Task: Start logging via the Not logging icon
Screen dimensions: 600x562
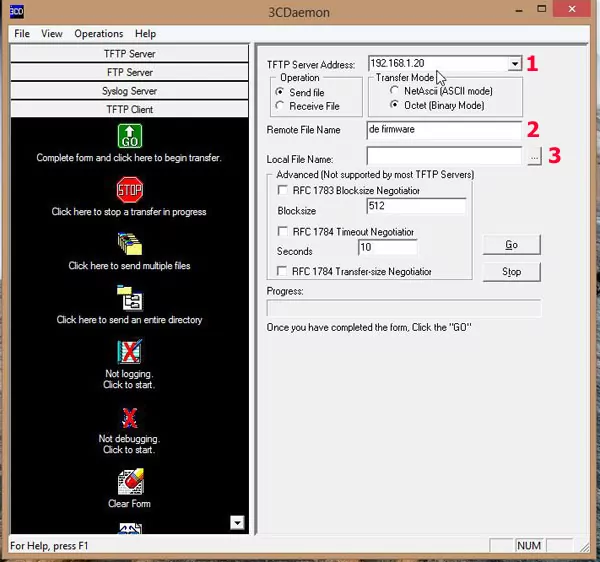Action: pyautogui.click(x=129, y=352)
